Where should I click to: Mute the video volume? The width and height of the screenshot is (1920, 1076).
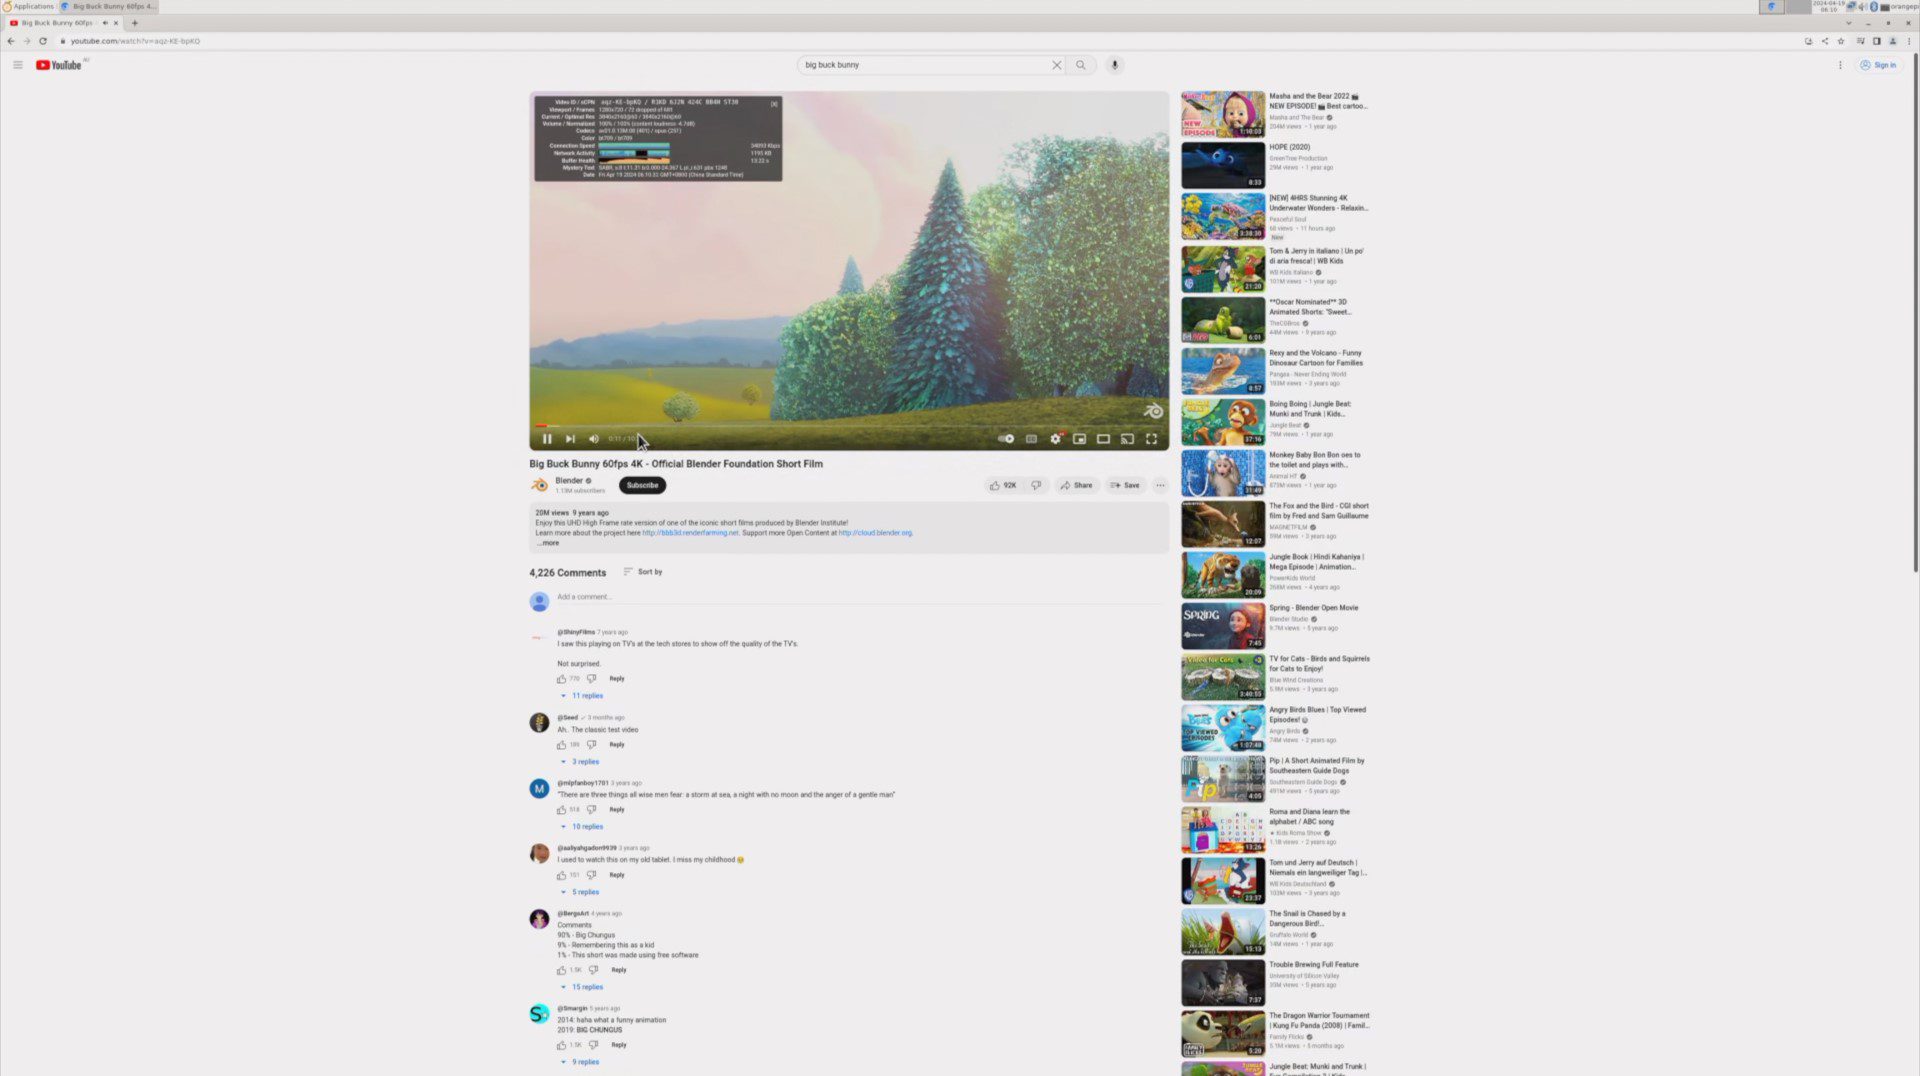[594, 439]
